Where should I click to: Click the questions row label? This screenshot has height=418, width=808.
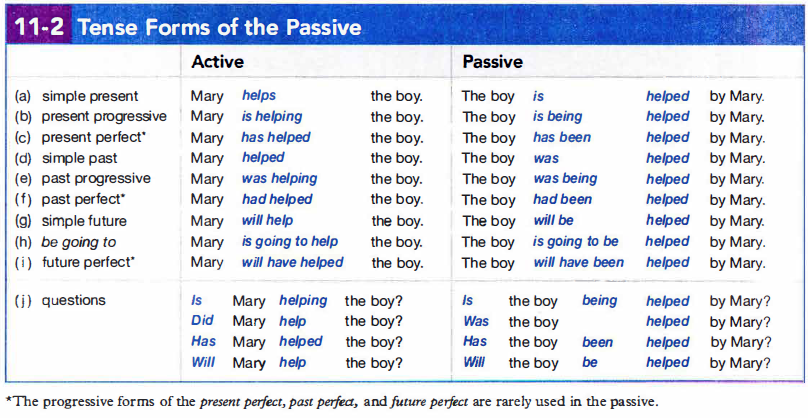(x=74, y=300)
